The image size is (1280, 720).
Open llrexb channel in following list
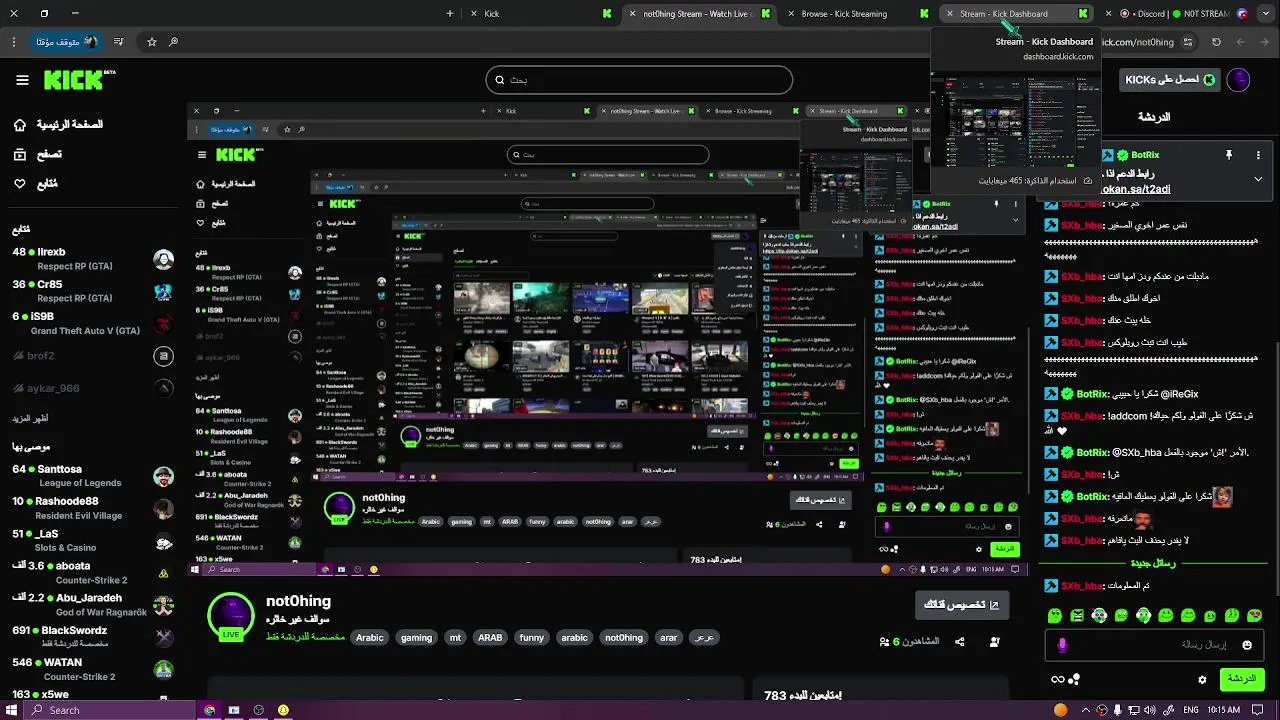click(92, 258)
